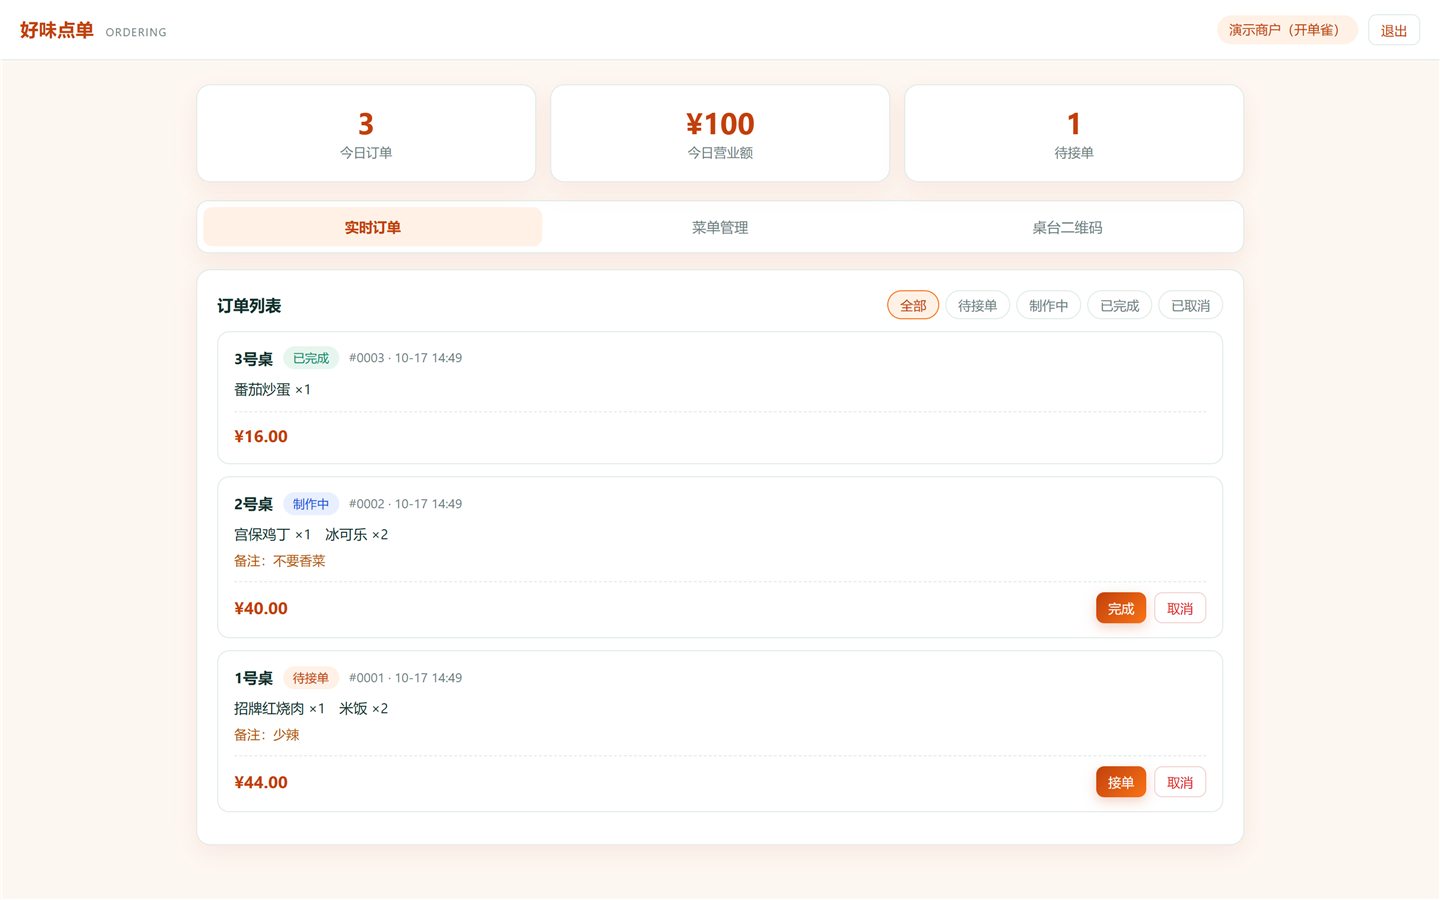1440x900 pixels.
Task: Click the note 备注：不要香菜
Action: click(x=280, y=561)
